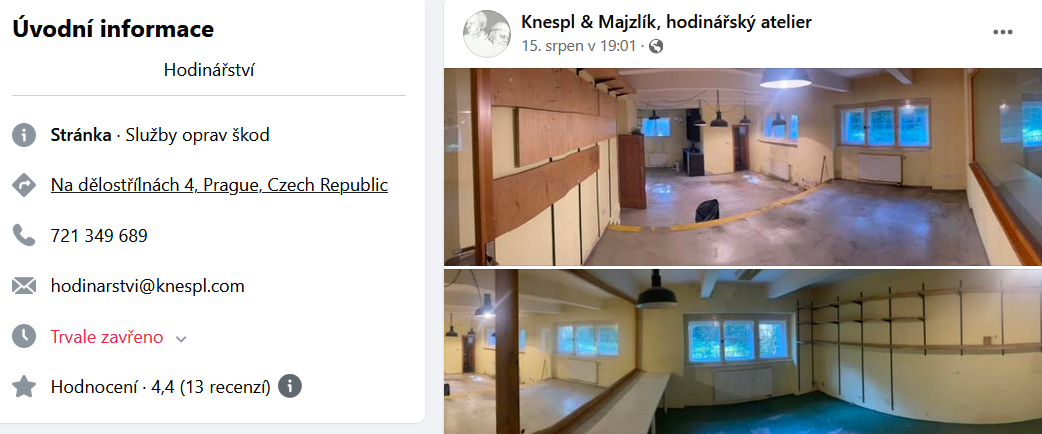Click the envelope email icon
1042x434 pixels.
(x=24, y=286)
